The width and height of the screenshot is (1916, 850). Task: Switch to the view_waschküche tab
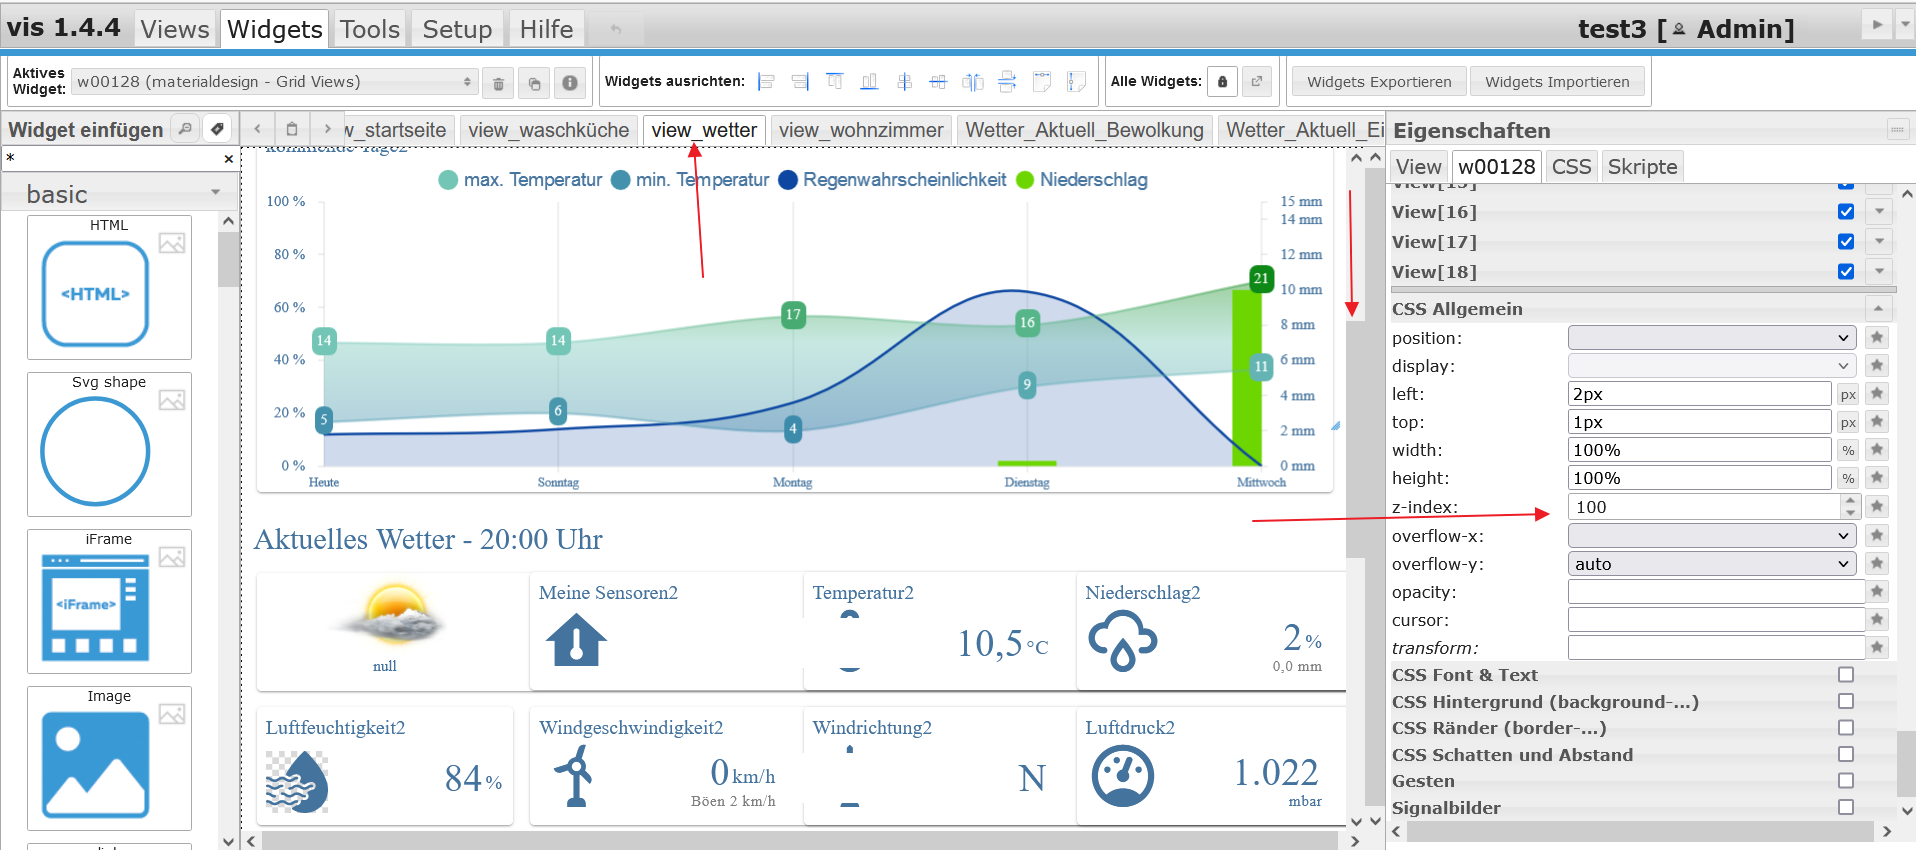coord(548,130)
